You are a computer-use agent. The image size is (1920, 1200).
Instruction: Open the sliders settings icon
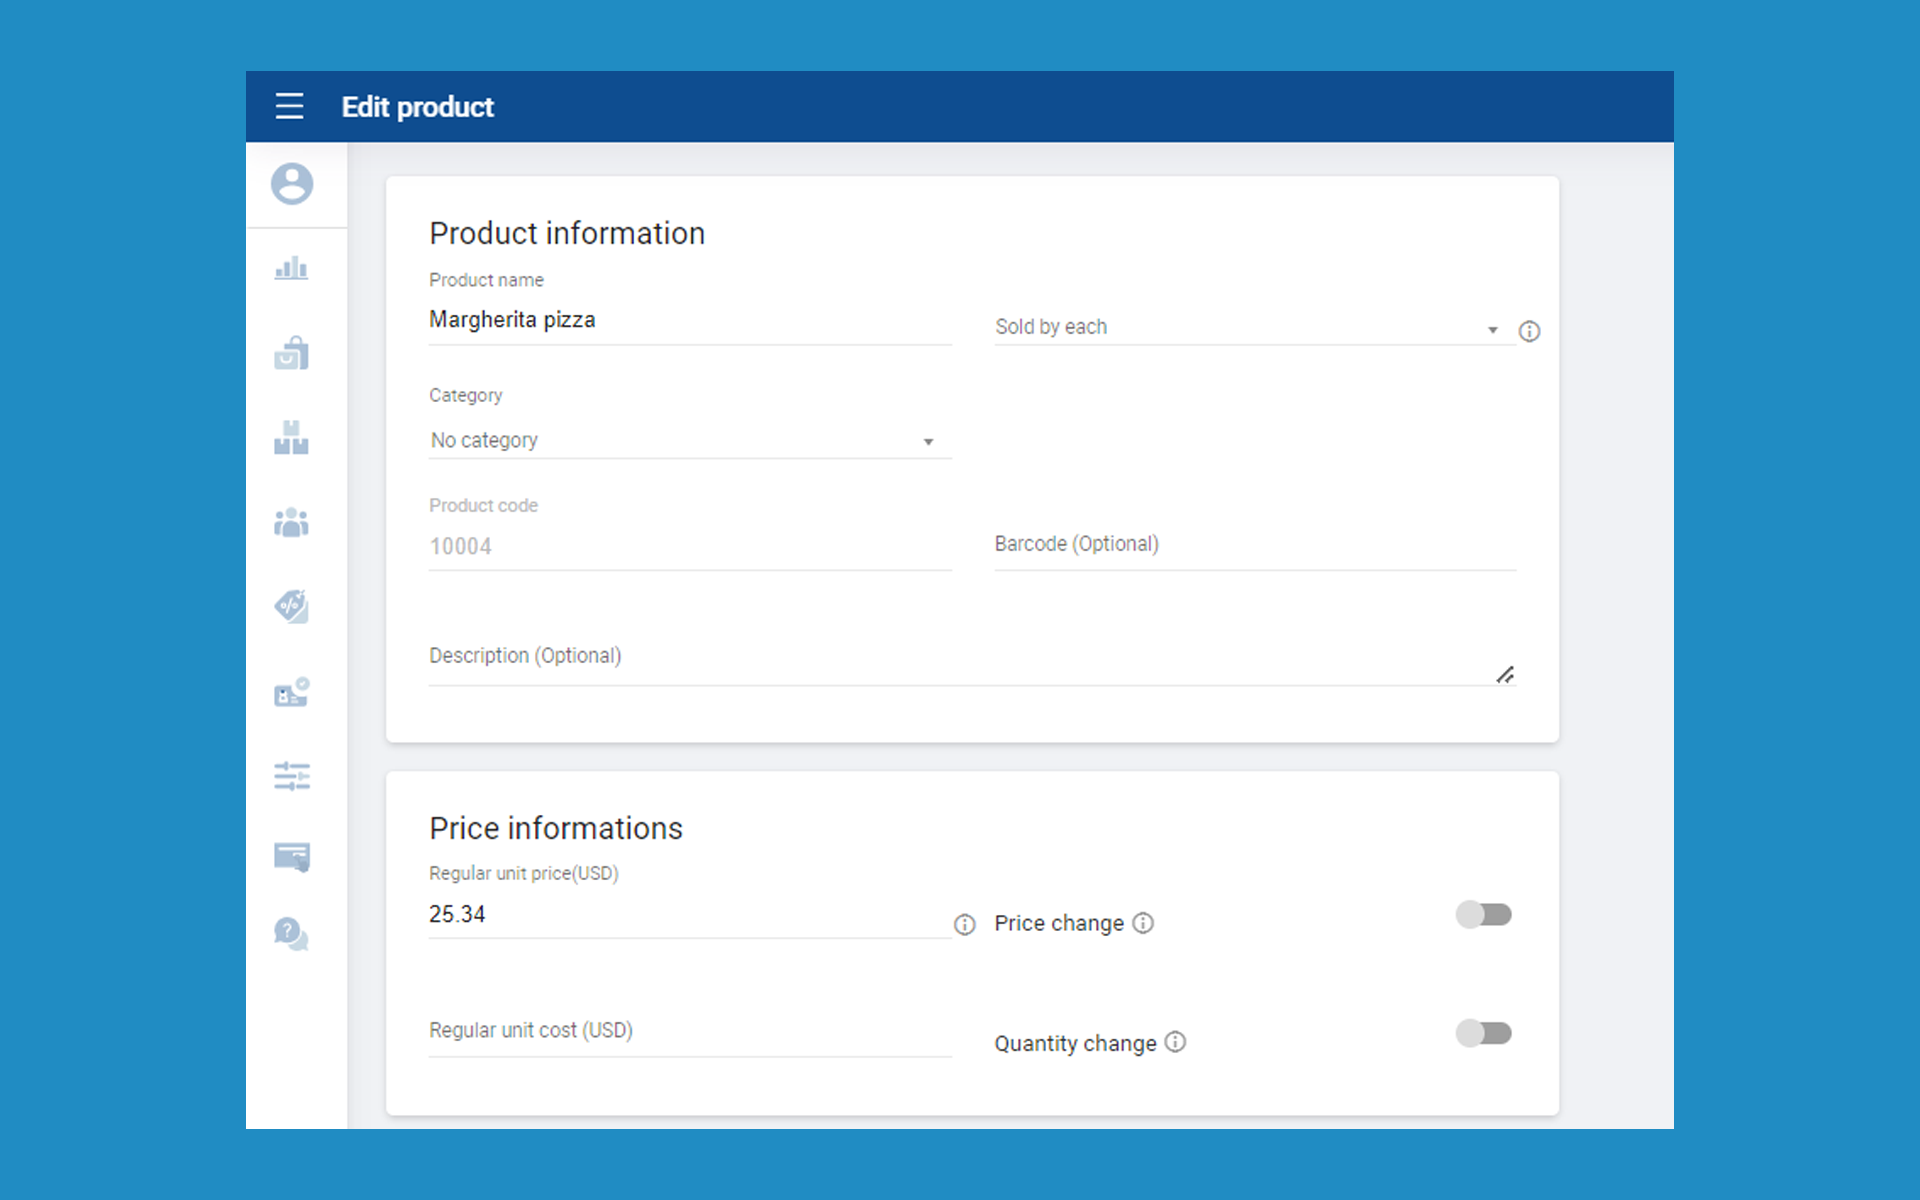[x=292, y=776]
